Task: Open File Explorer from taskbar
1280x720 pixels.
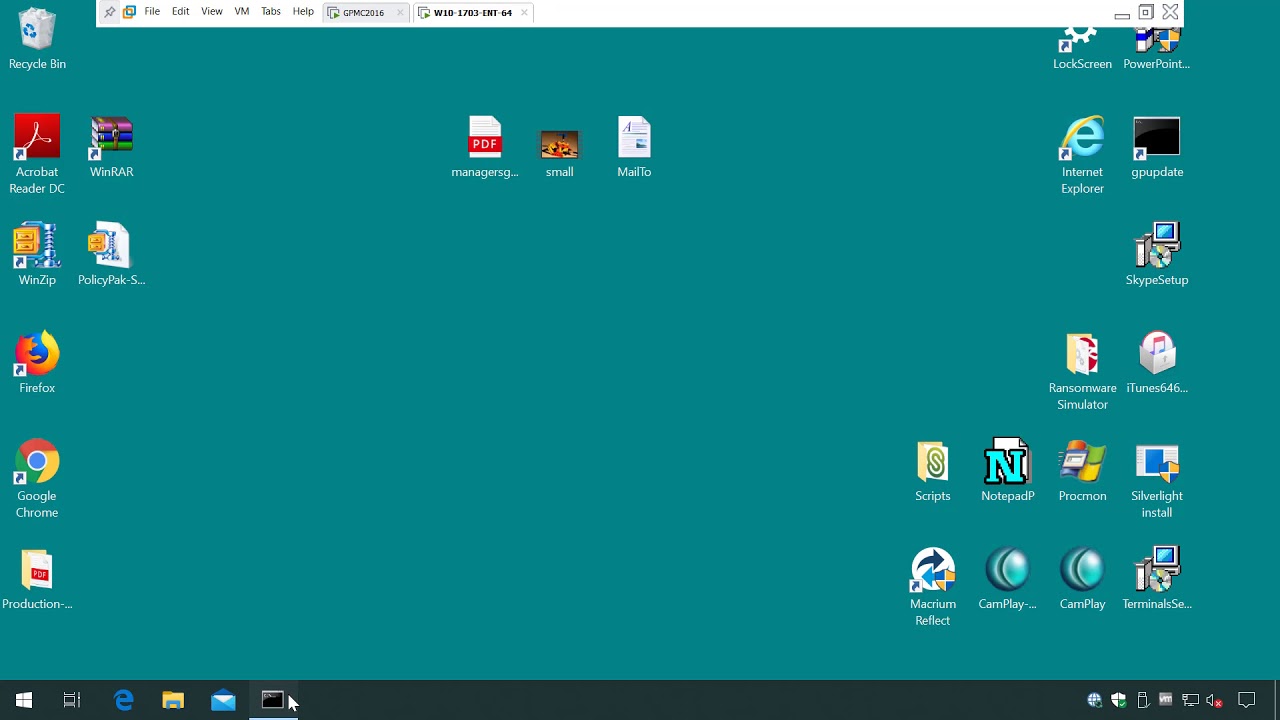Action: click(173, 700)
